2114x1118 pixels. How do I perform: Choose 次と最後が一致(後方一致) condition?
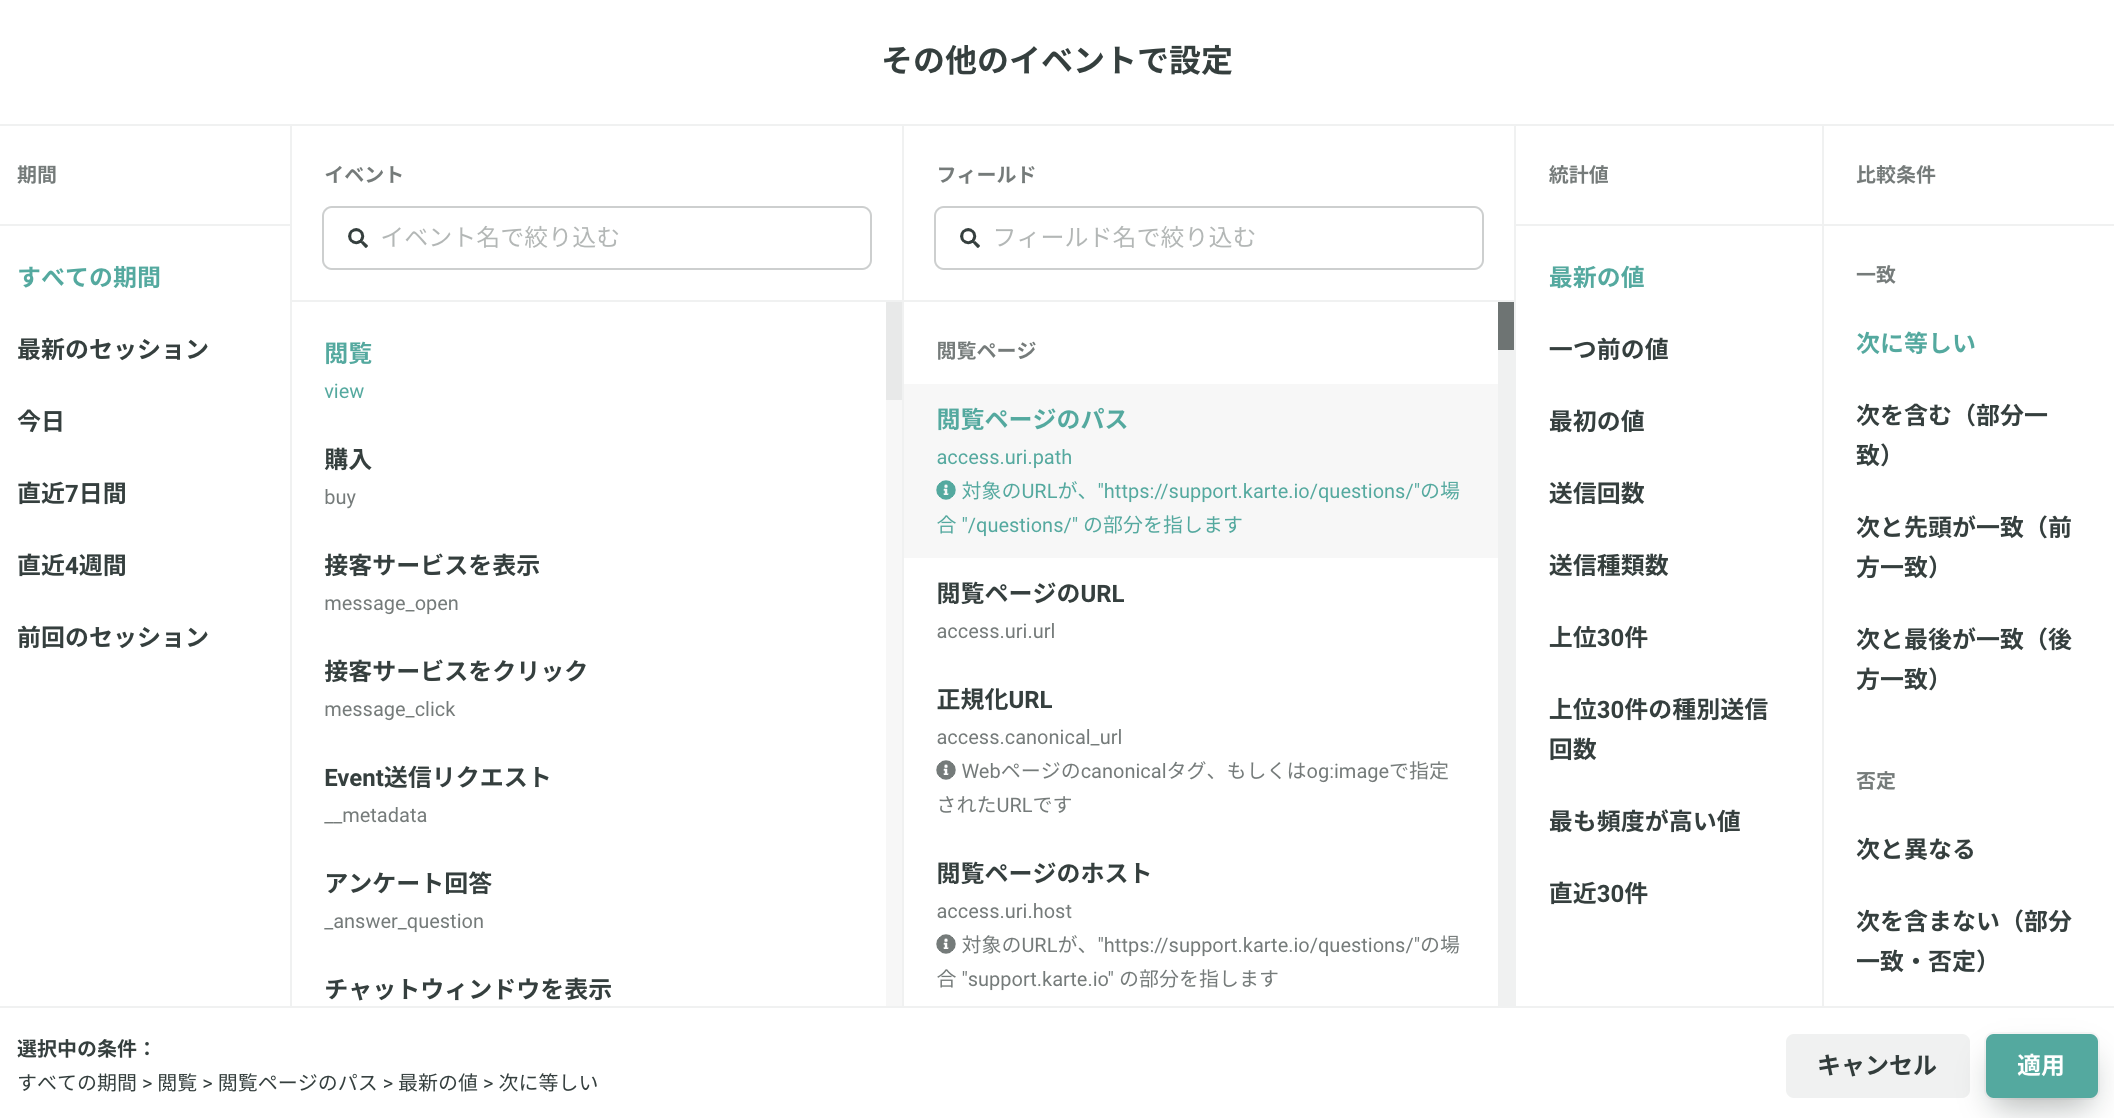[1964, 659]
